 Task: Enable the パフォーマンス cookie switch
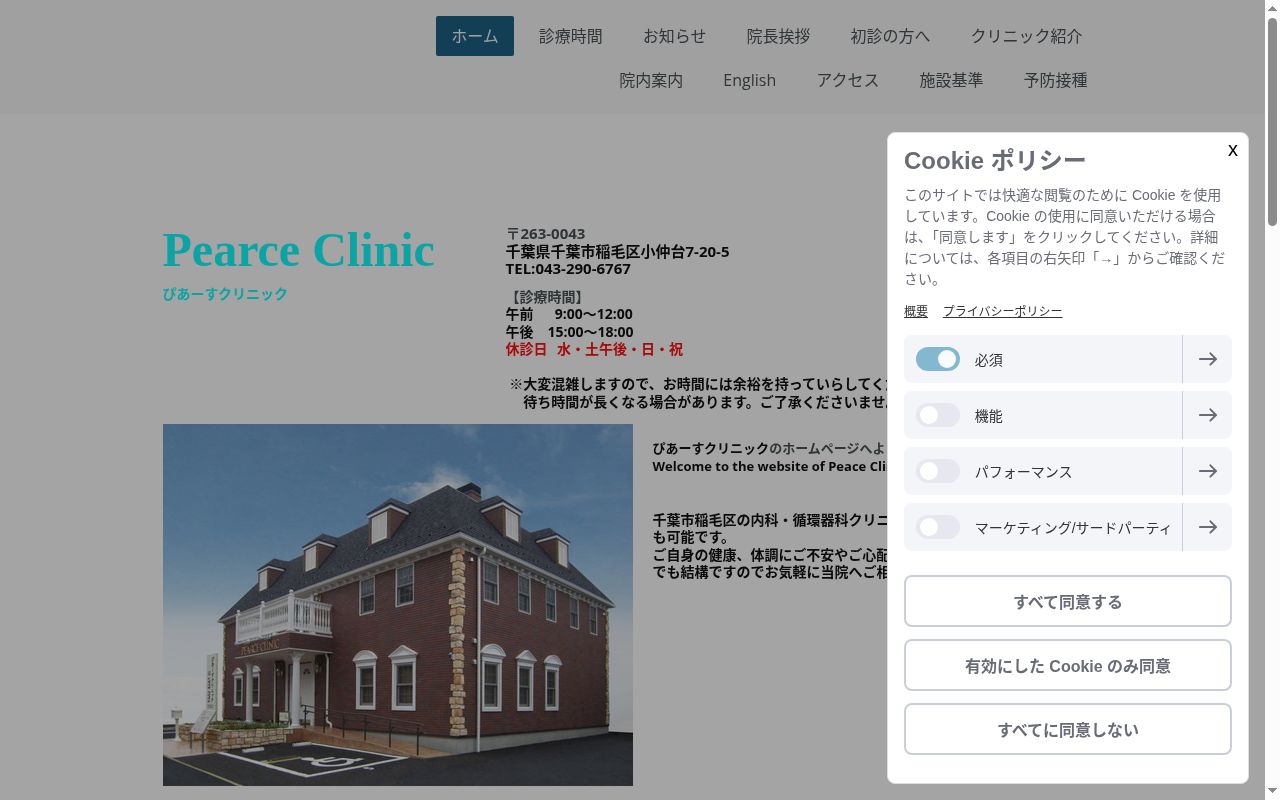938,471
